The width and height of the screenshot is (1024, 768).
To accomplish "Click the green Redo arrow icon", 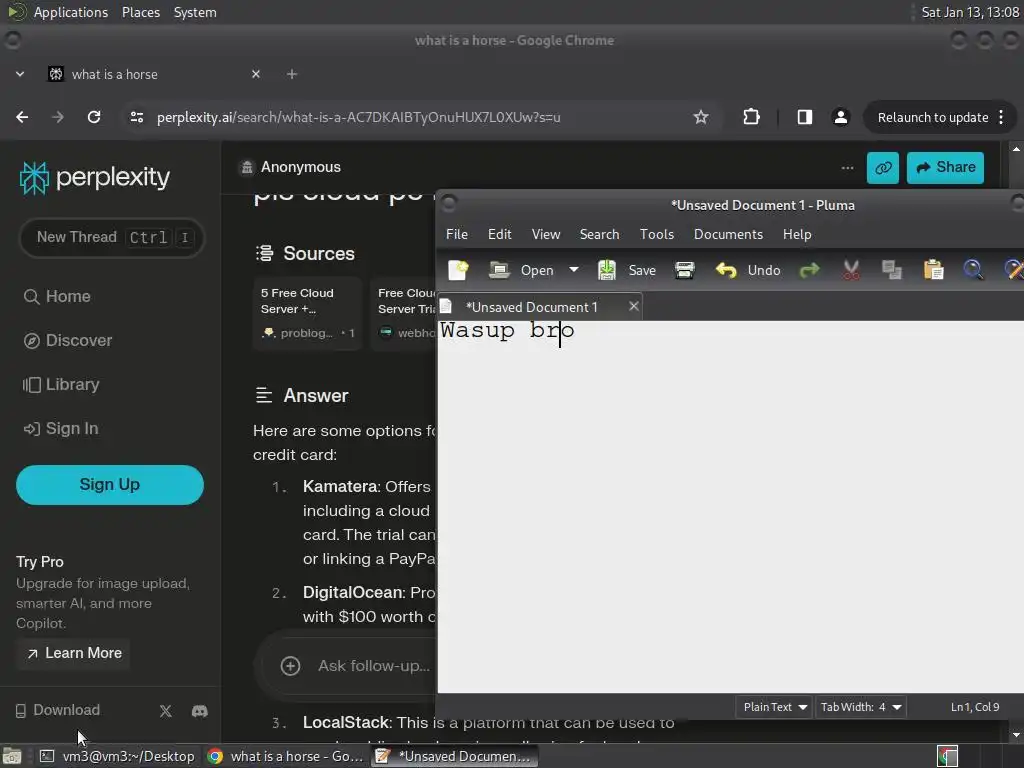I will pos(809,270).
